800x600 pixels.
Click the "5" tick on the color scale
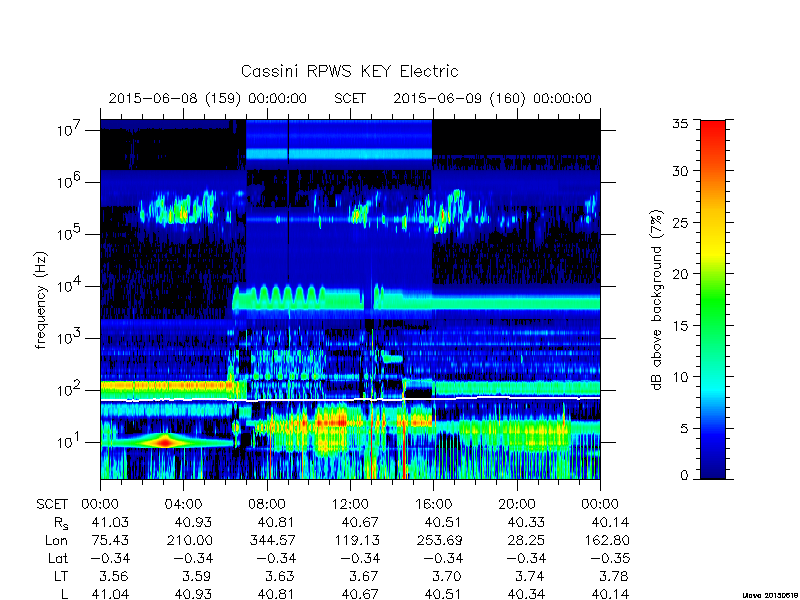click(684, 428)
